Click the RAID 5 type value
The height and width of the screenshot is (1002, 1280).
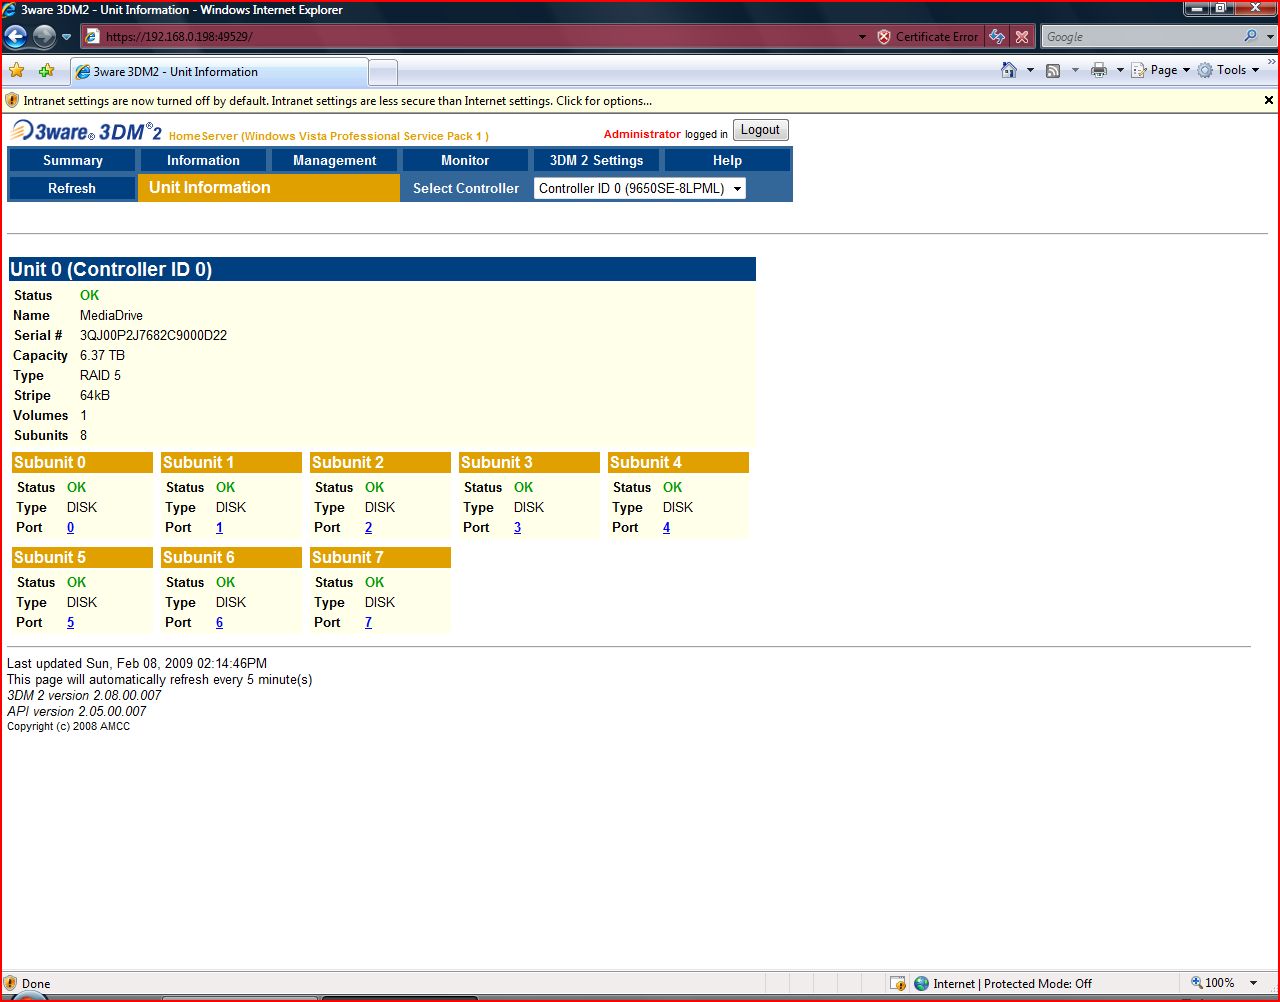[100, 375]
